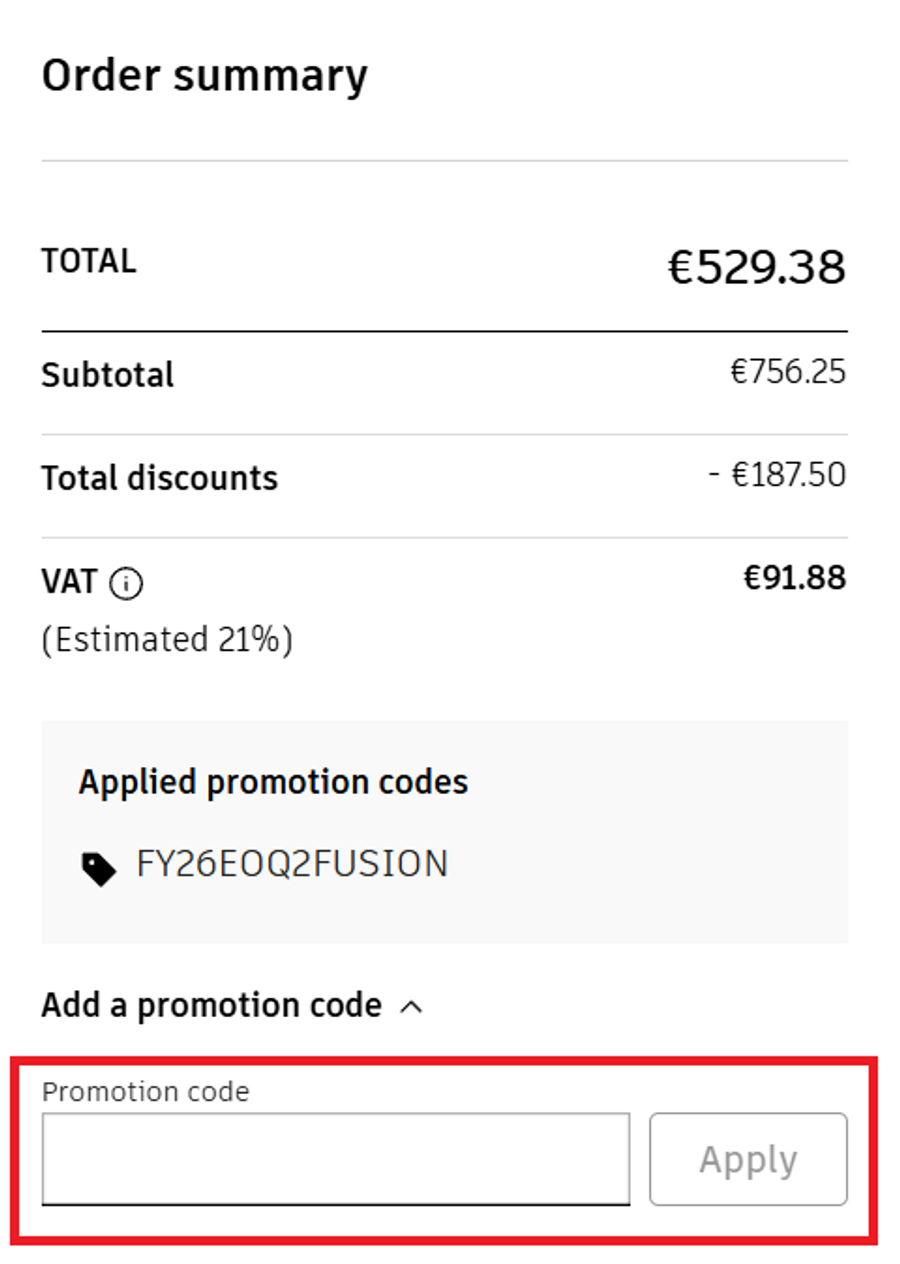Click the VAT information icon
This screenshot has height=1264, width=900.
(x=126, y=583)
